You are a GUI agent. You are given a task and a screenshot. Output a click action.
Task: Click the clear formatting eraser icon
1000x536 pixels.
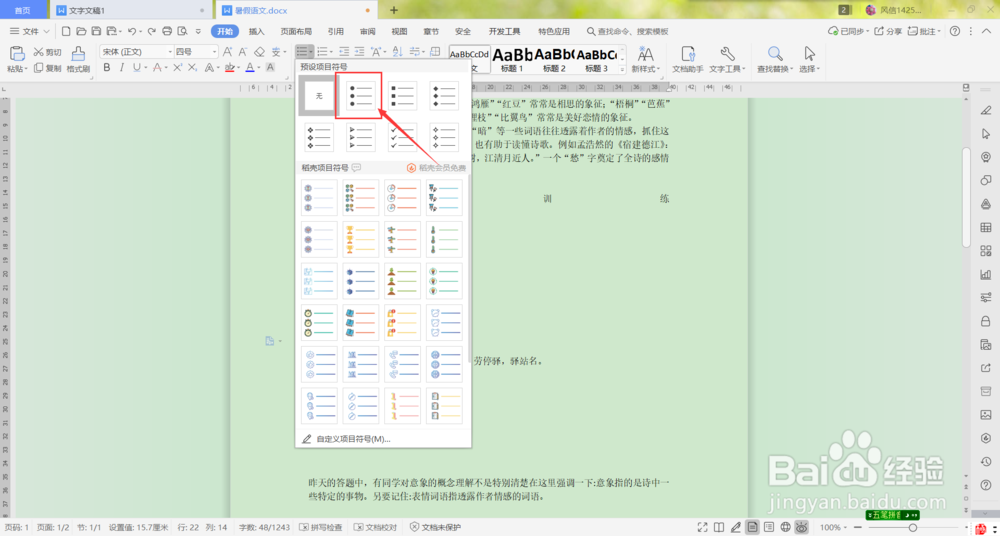point(259,52)
